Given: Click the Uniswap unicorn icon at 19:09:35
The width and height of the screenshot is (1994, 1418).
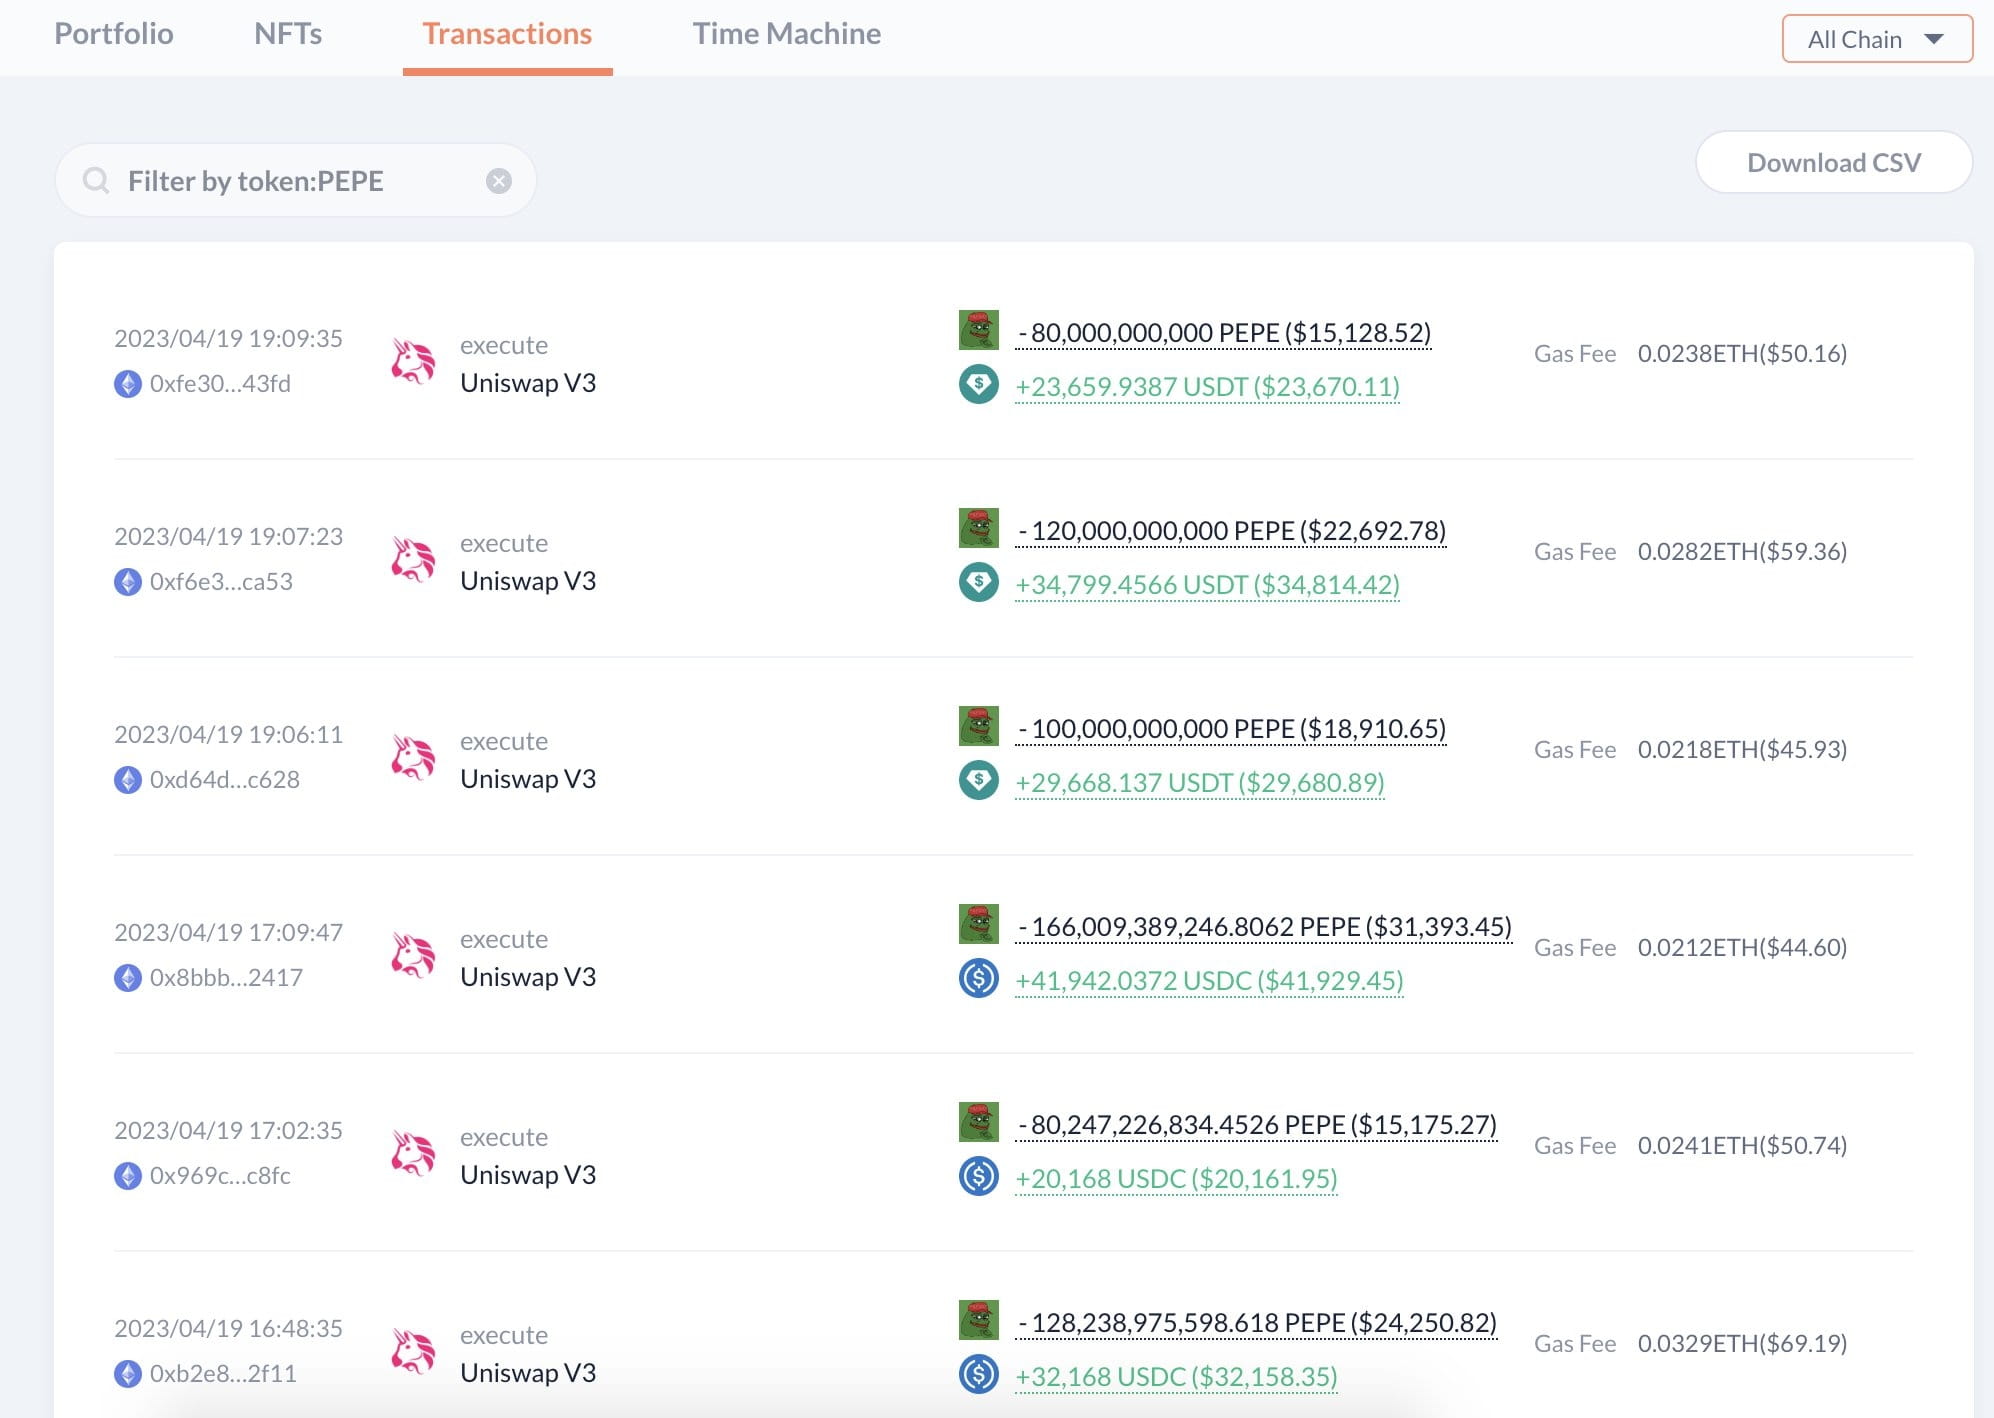Looking at the screenshot, I should 413,362.
